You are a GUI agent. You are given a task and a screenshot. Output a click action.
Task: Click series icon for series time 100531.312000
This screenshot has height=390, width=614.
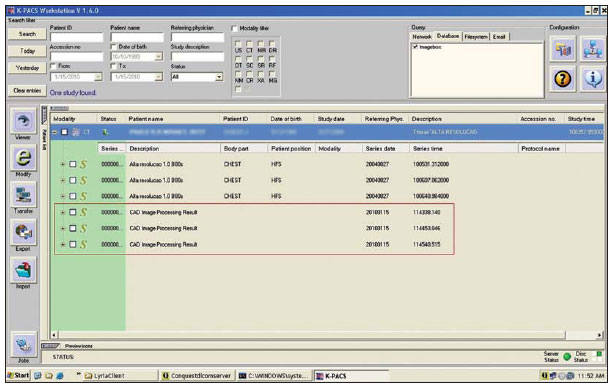click(x=83, y=164)
